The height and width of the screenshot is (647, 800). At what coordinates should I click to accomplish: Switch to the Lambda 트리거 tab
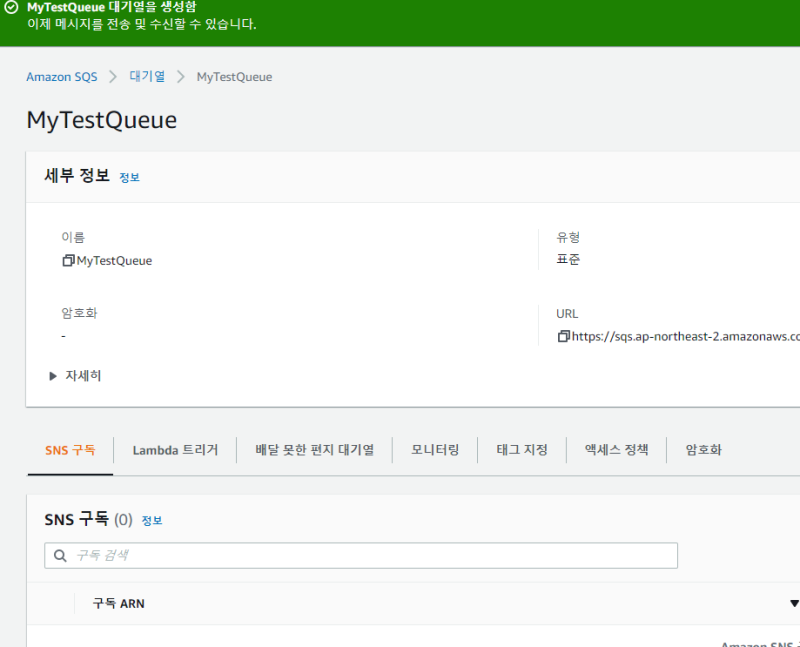pyautogui.click(x=175, y=450)
